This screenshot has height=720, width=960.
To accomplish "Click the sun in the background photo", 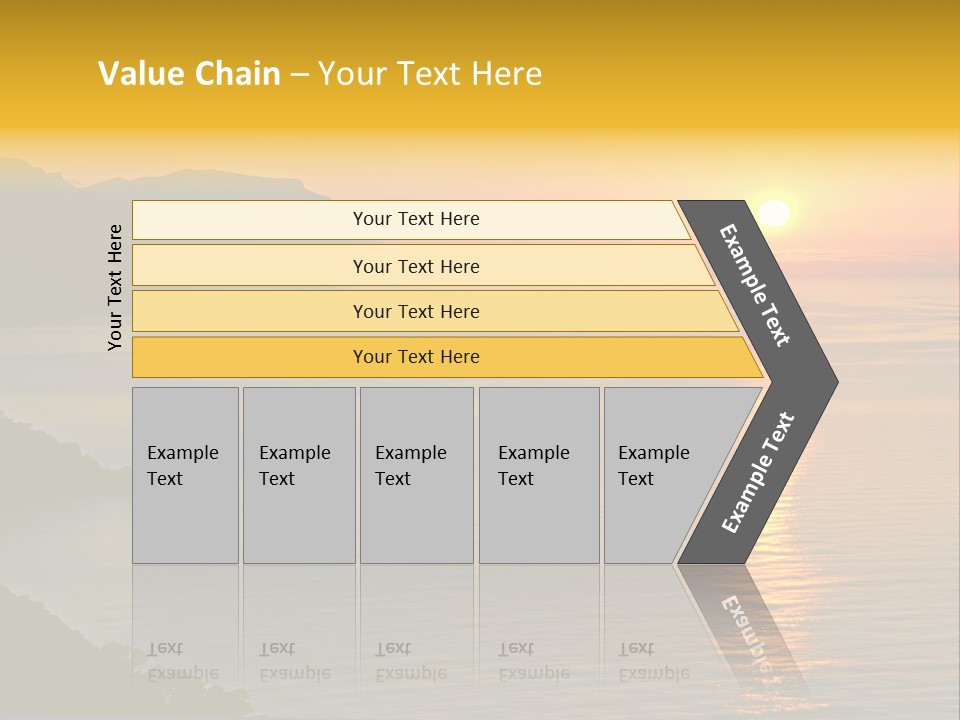I will [x=773, y=213].
